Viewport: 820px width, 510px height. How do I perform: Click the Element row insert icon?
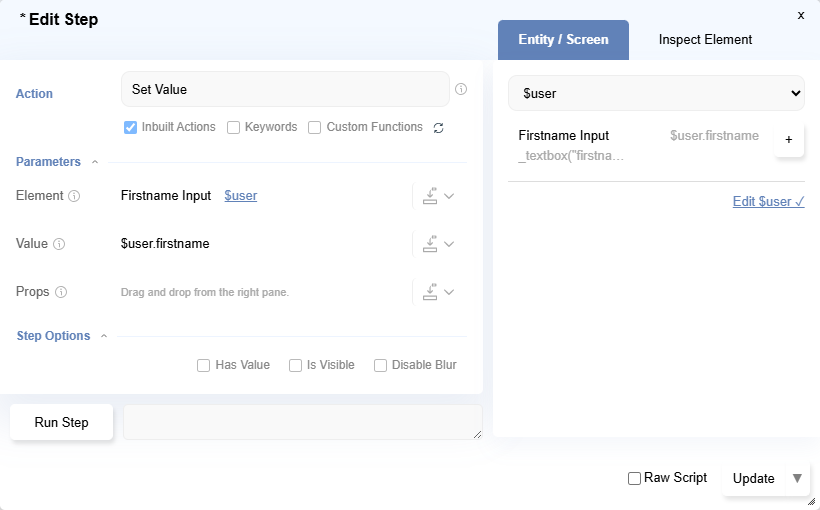coord(430,196)
